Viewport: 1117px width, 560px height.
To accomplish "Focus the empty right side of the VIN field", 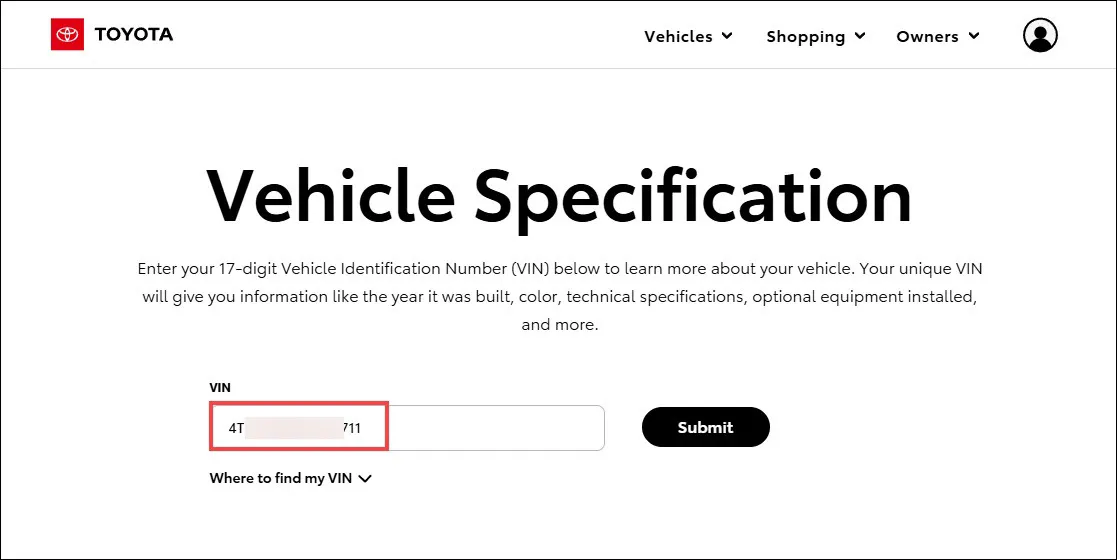I will 496,427.
